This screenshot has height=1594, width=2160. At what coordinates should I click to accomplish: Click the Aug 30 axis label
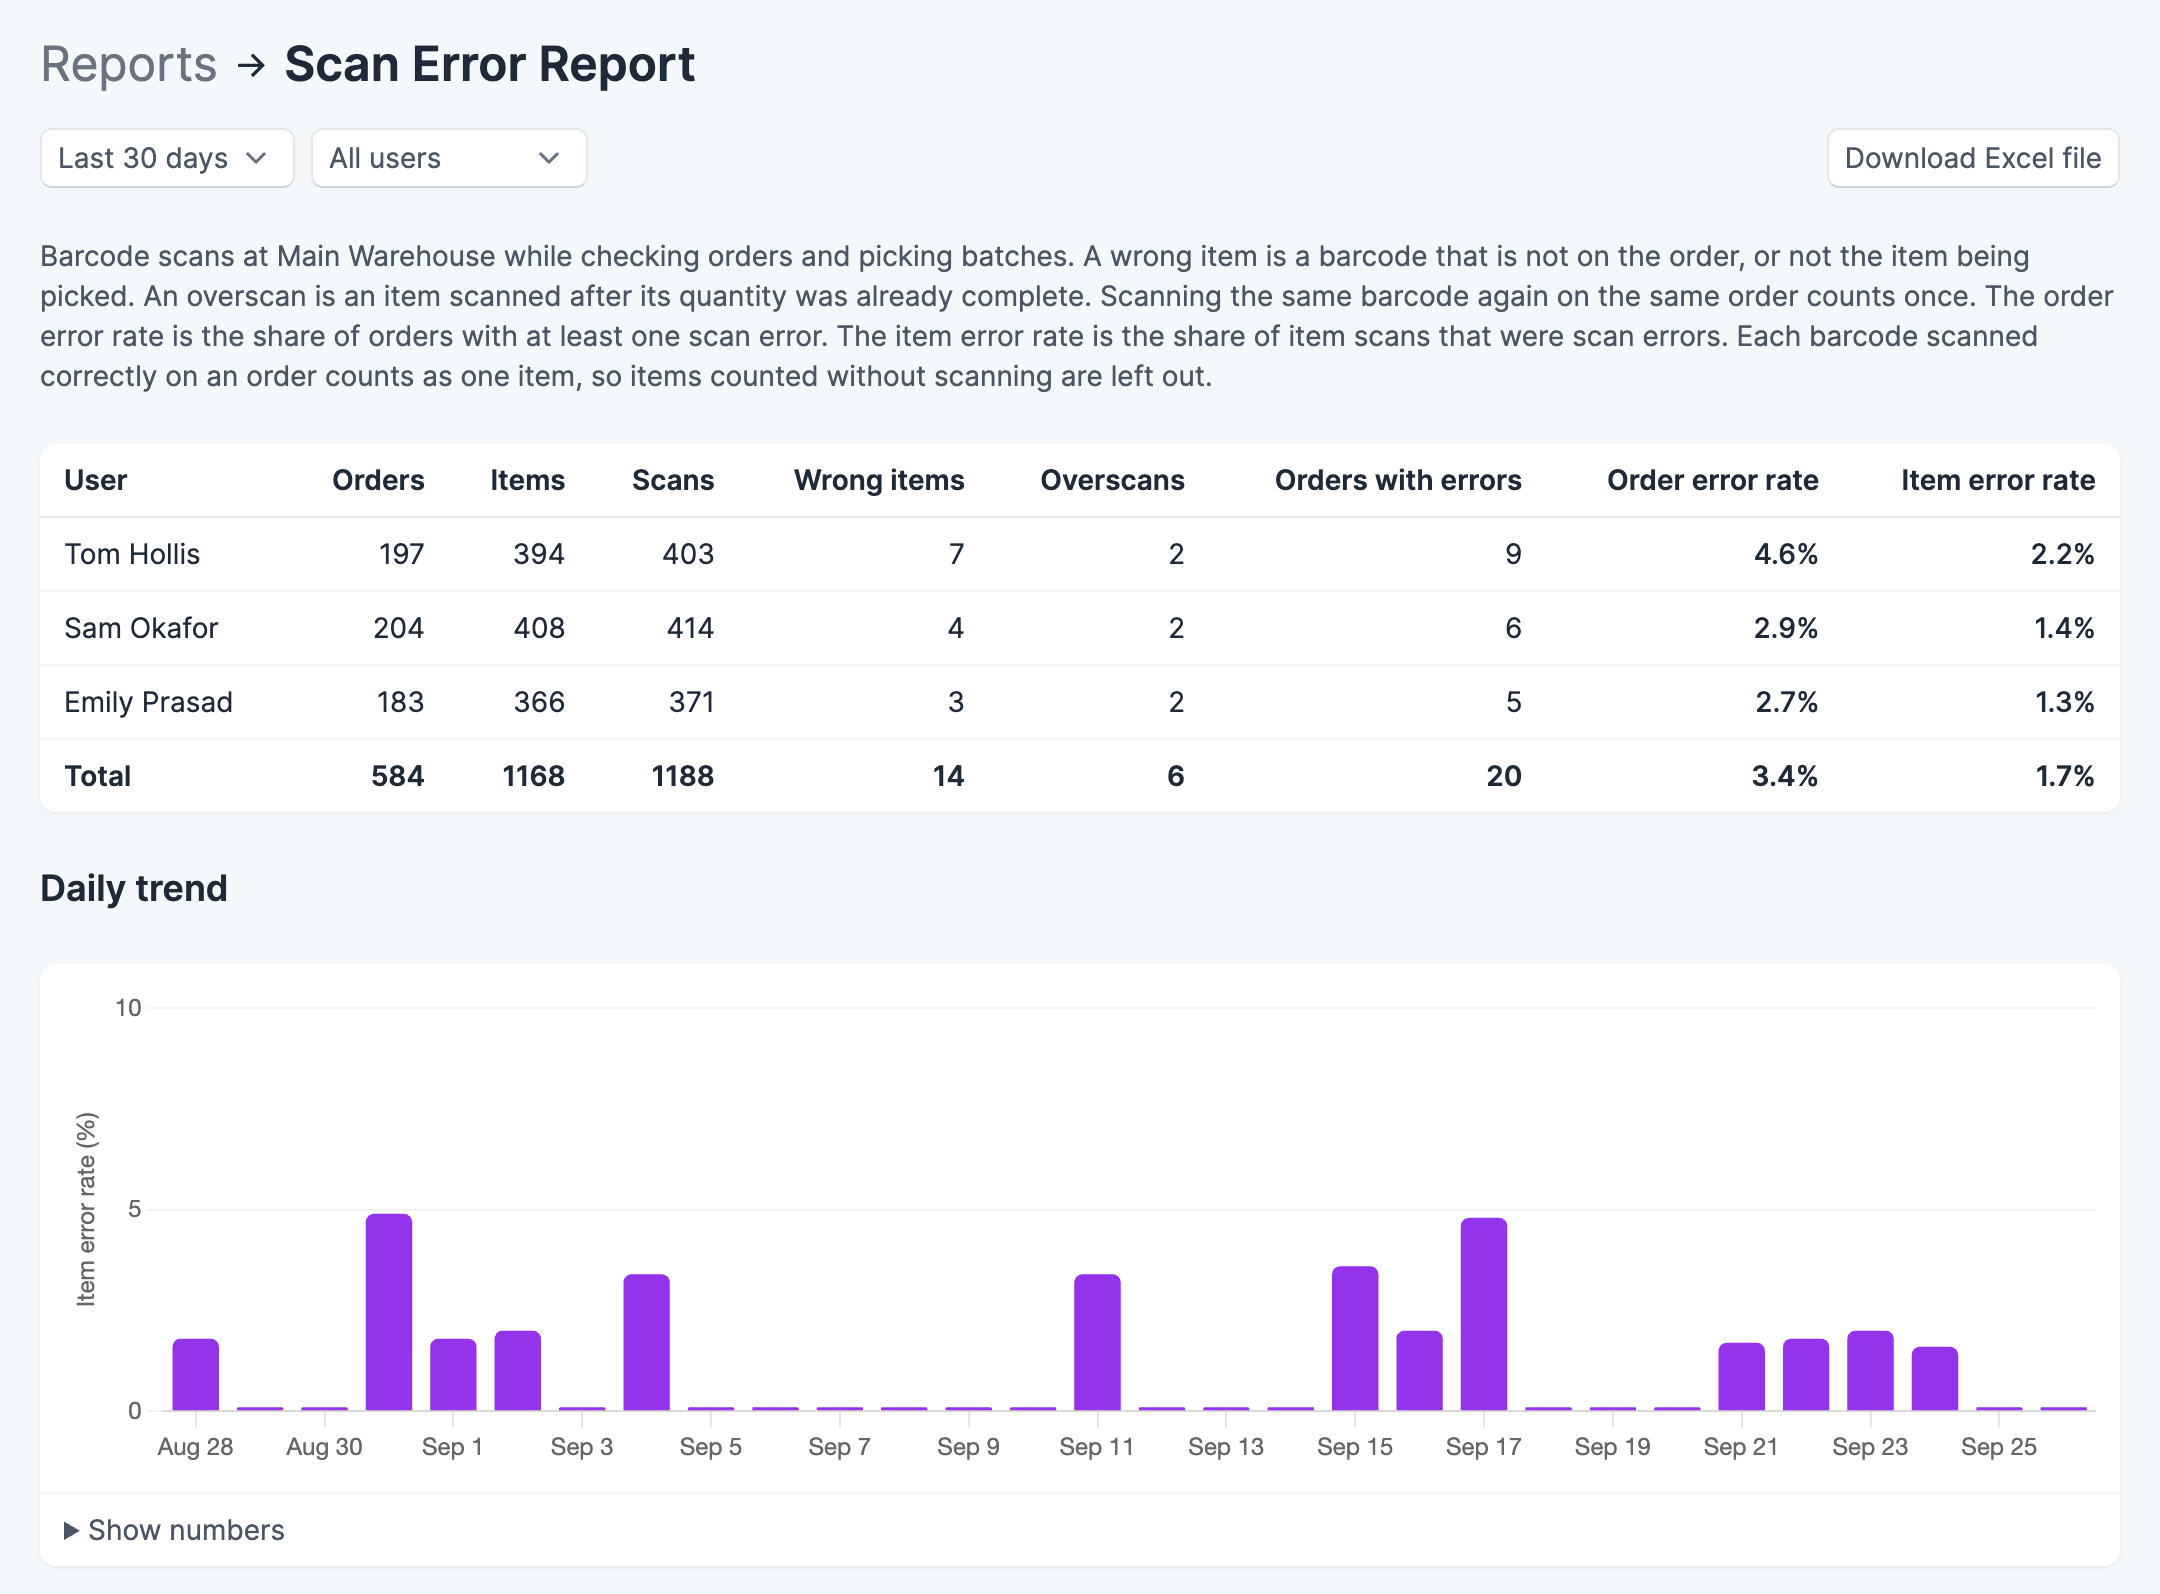tap(324, 1447)
